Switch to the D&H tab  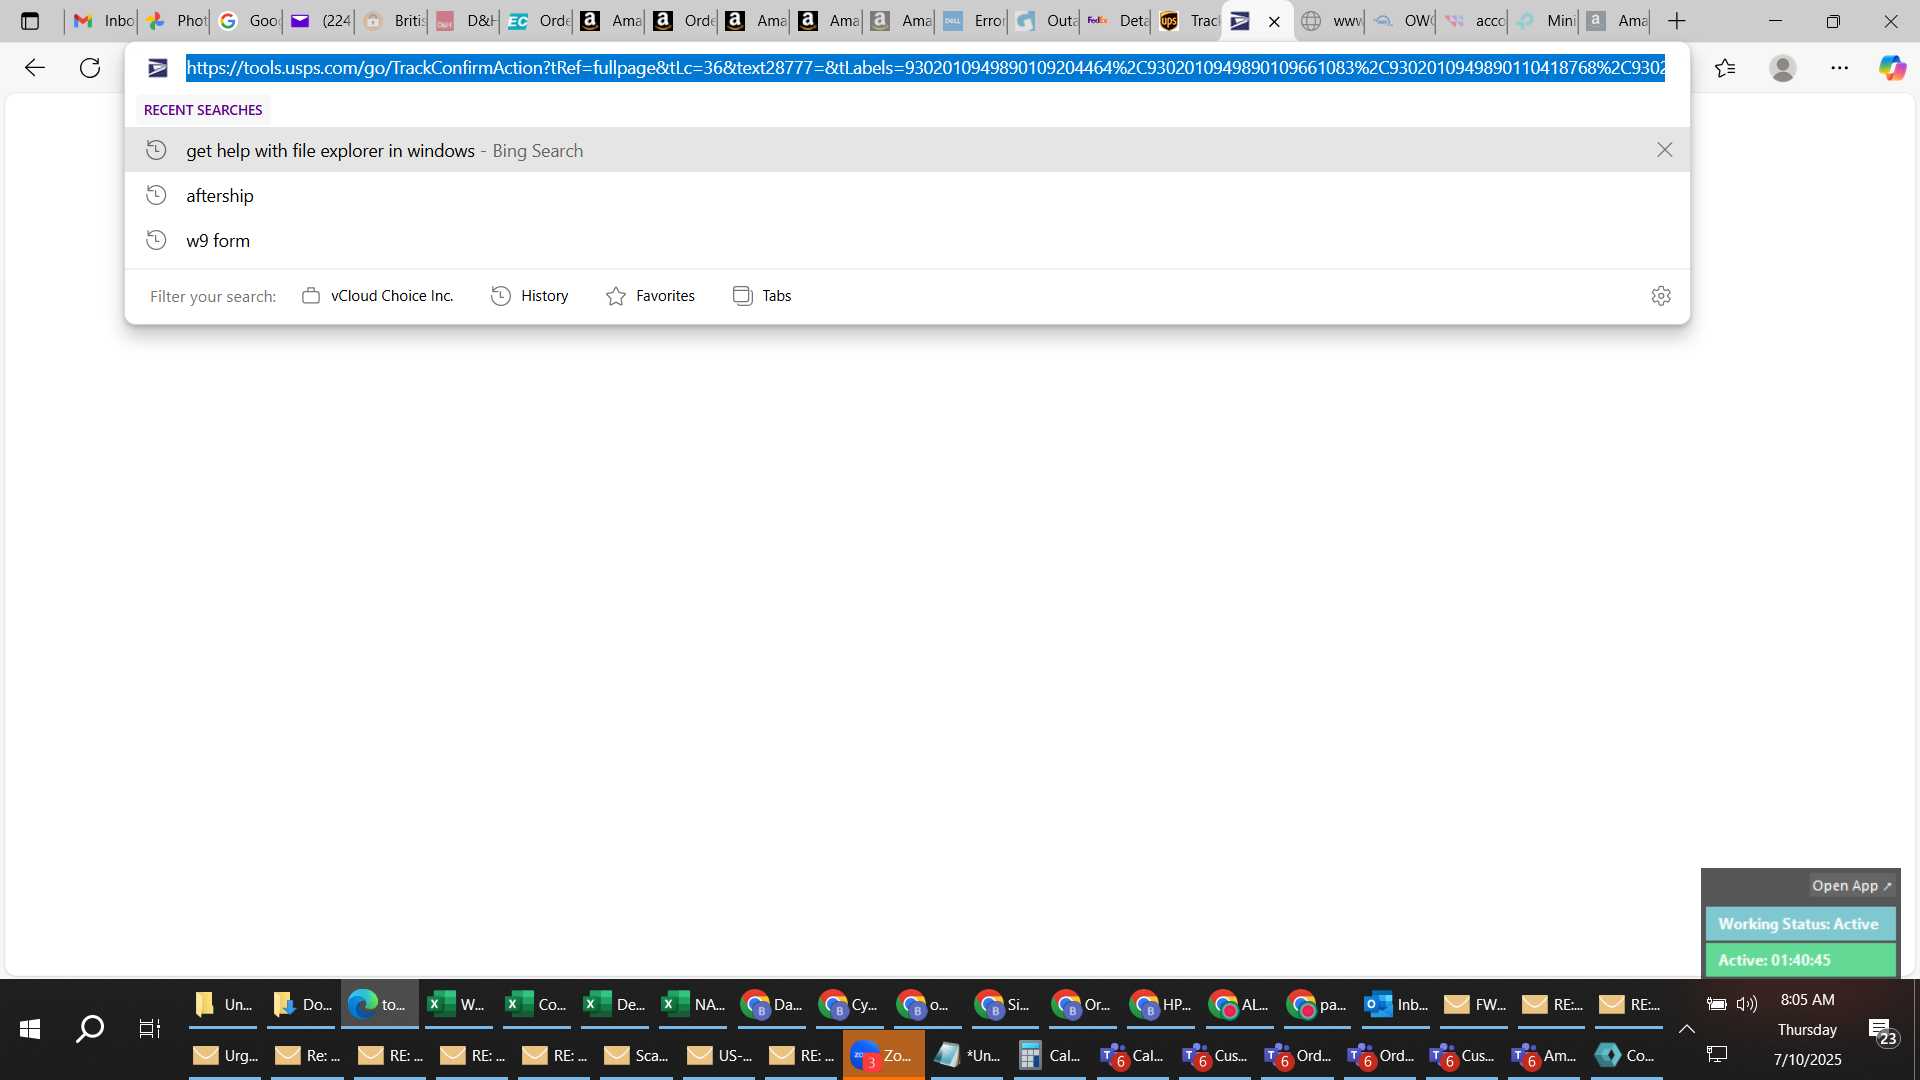pyautogui.click(x=466, y=21)
